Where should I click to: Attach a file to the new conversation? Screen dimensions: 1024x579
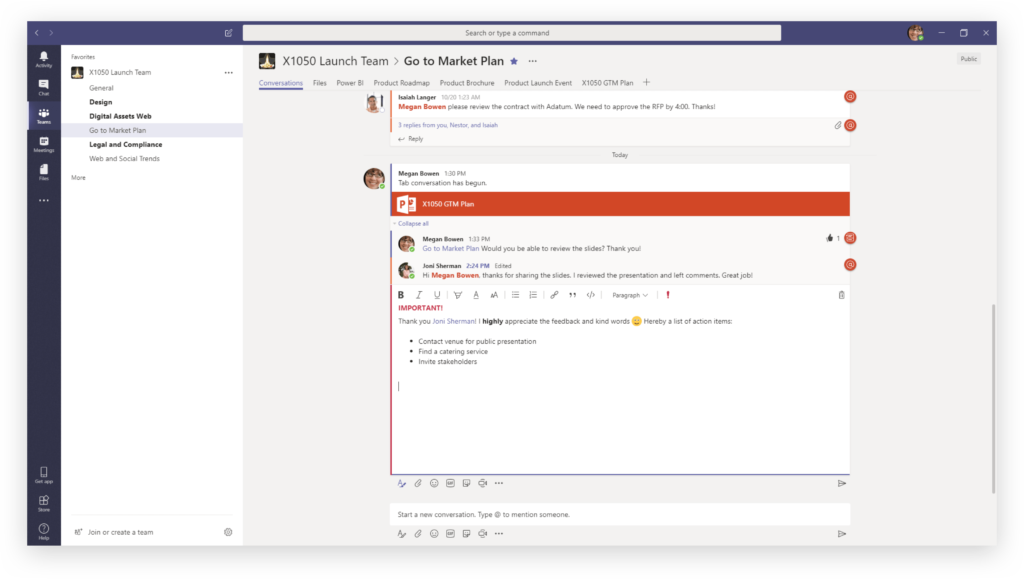(x=418, y=534)
